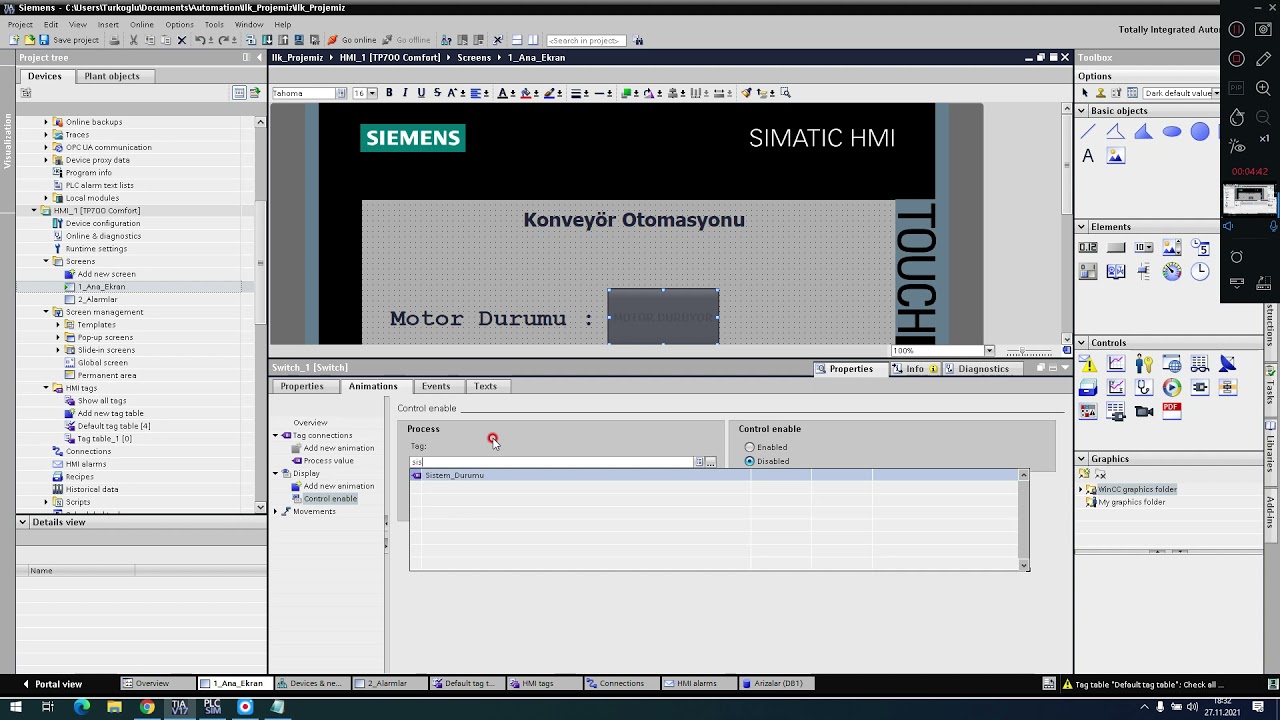Select the Polygon basic object tool
Image resolution: width=1280 pixels, height=720 pixels.
pos(1144,131)
